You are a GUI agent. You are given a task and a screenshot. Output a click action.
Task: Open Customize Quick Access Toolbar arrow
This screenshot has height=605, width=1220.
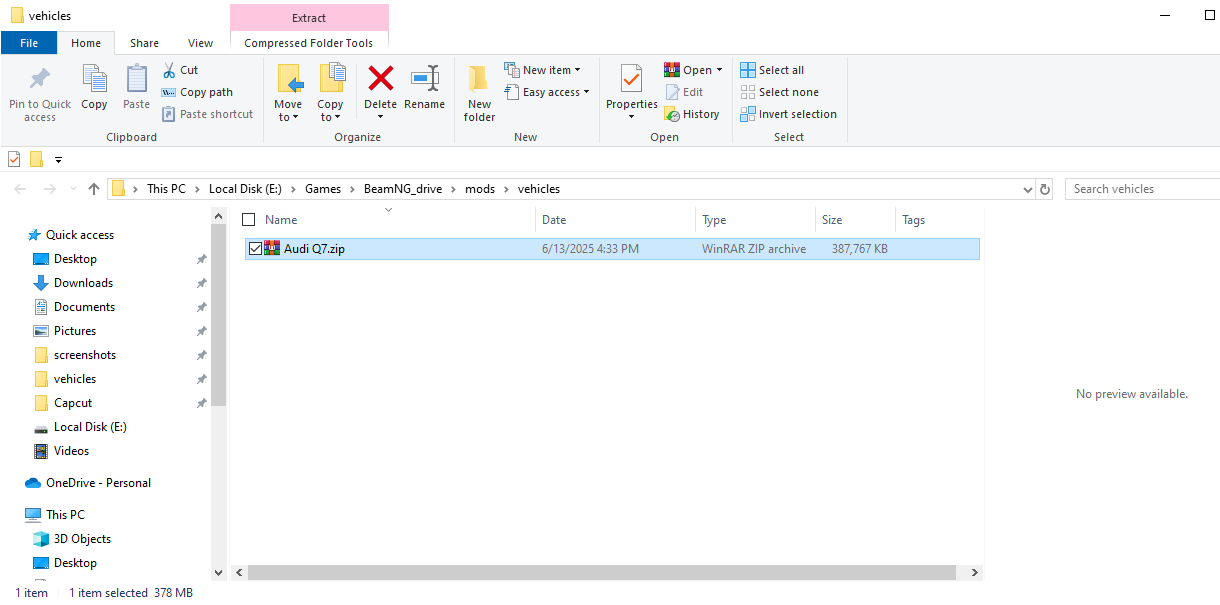(59, 159)
